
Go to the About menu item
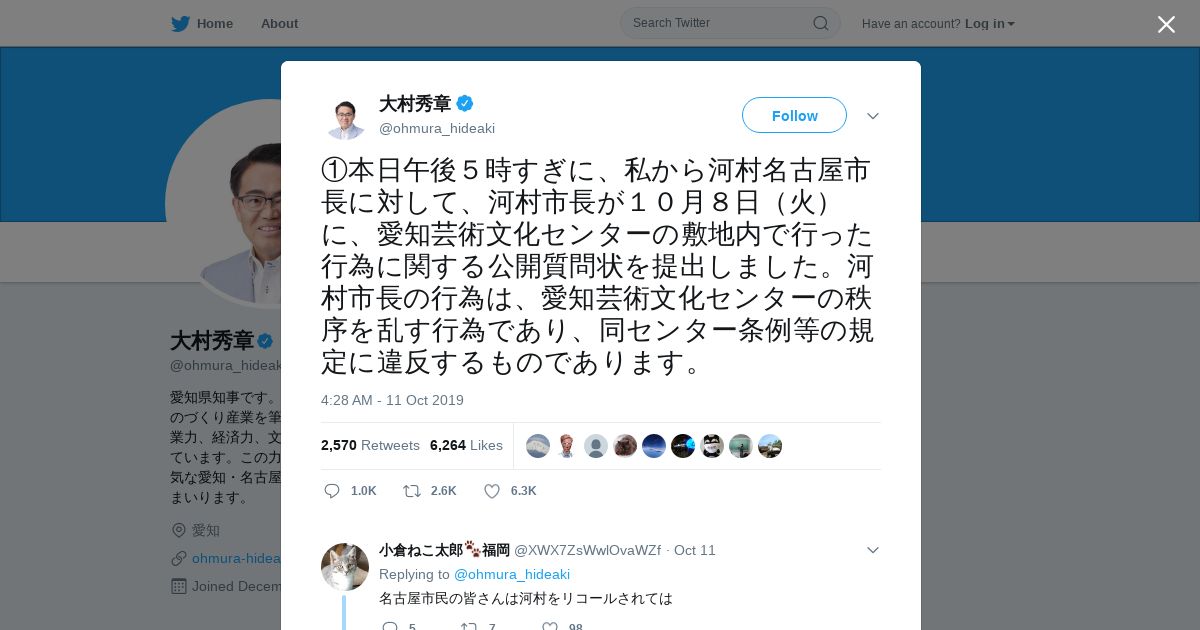tap(279, 23)
